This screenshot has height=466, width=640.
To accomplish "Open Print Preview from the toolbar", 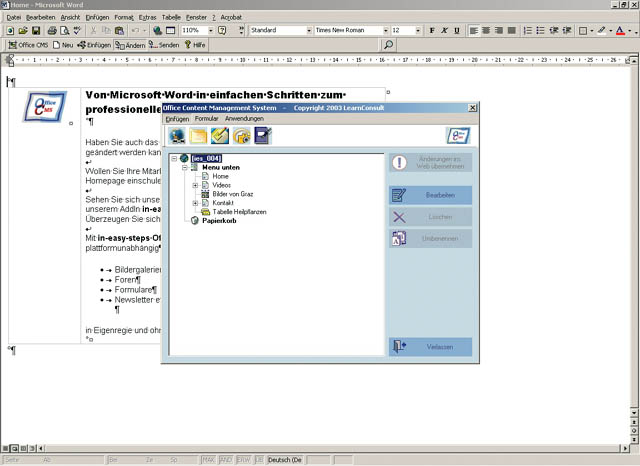I will pos(64,31).
